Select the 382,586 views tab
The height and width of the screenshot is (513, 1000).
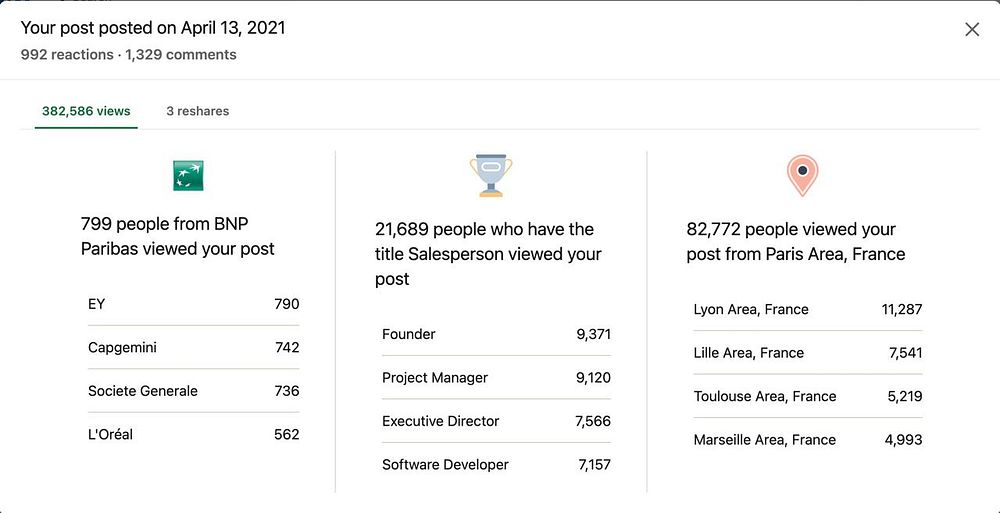pos(86,111)
